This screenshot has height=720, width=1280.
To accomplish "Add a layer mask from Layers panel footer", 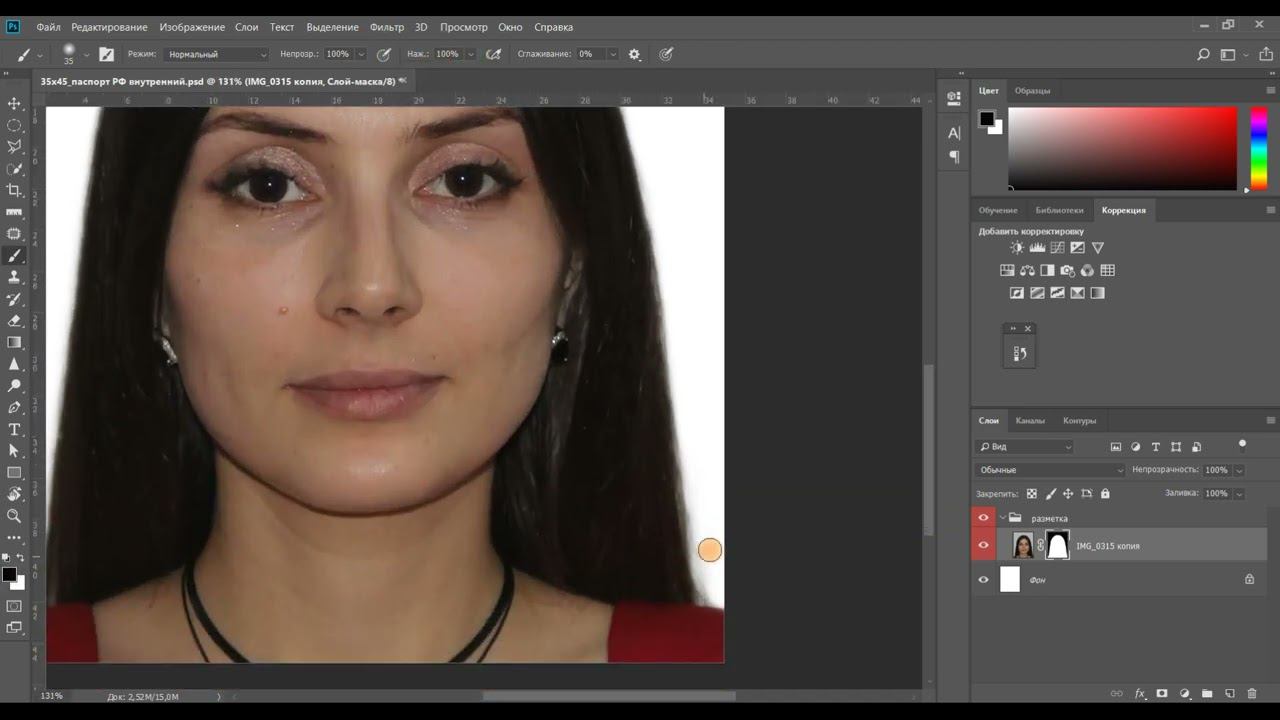I will (1162, 693).
